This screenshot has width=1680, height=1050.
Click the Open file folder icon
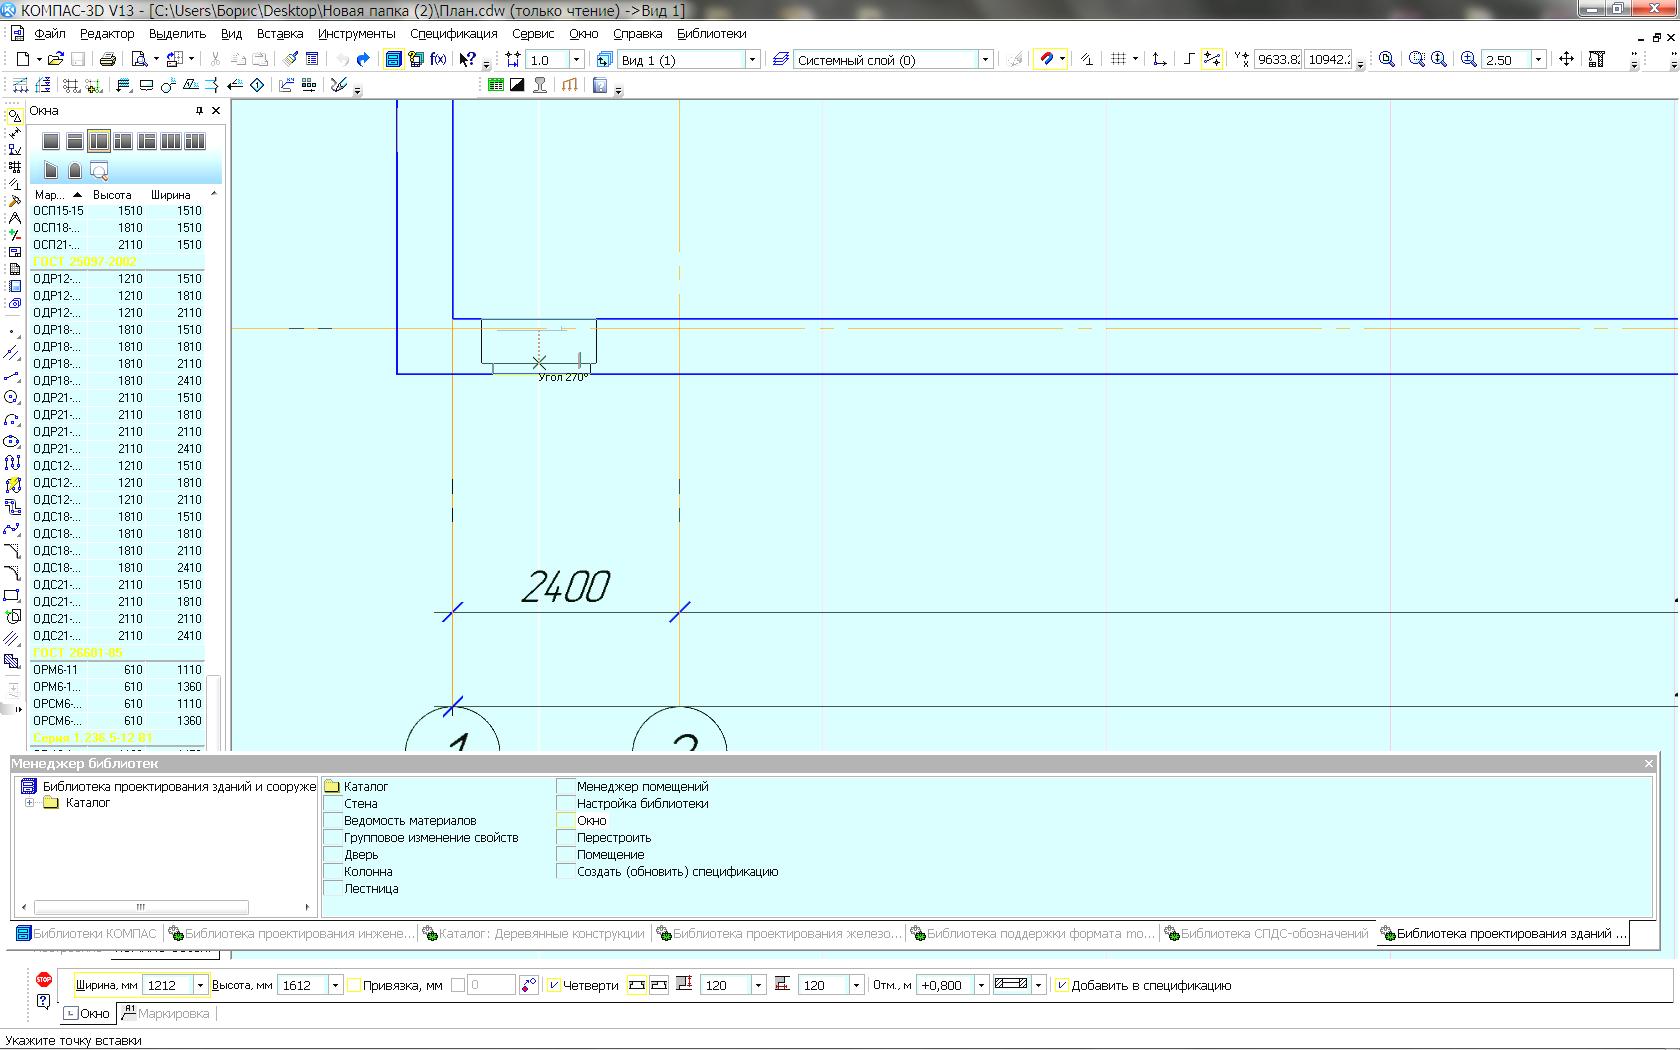pyautogui.click(x=56, y=60)
